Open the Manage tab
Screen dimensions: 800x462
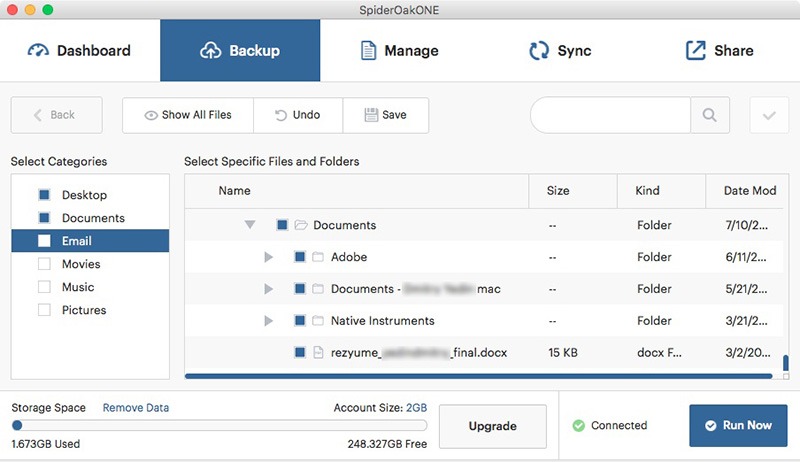400,50
